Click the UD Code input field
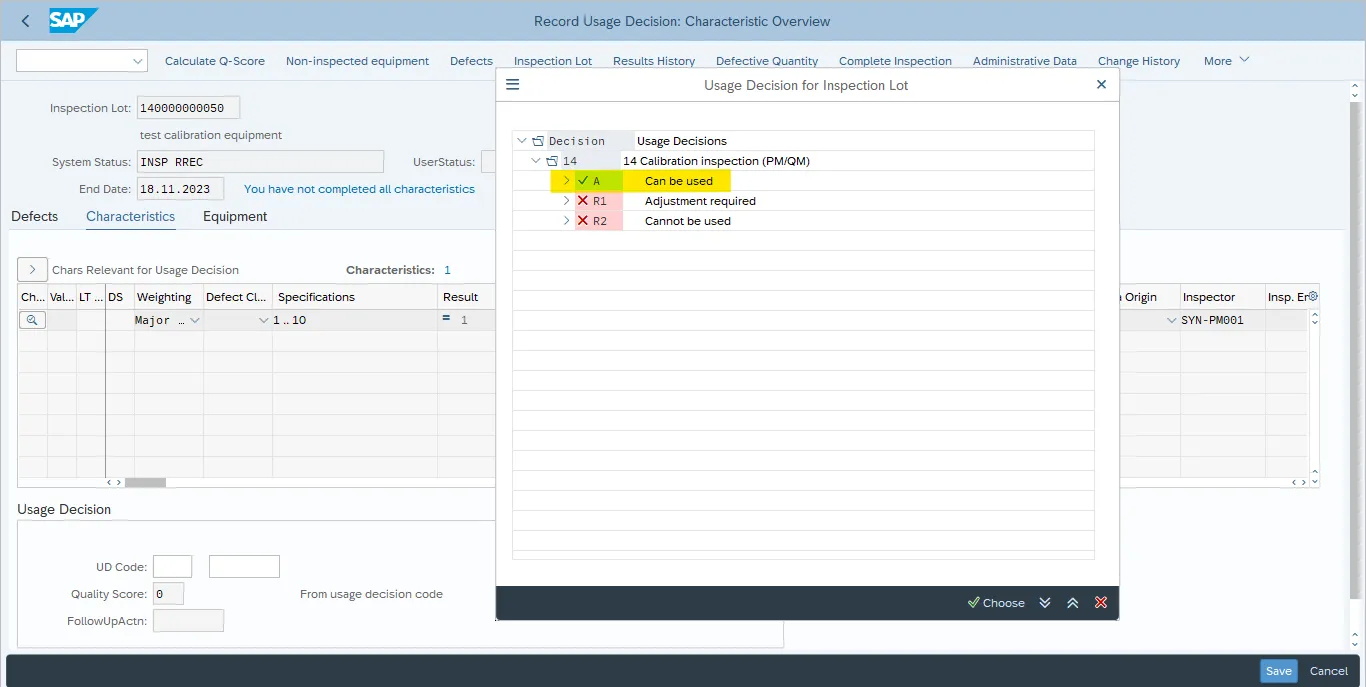This screenshot has height=687, width=1366. click(x=172, y=567)
